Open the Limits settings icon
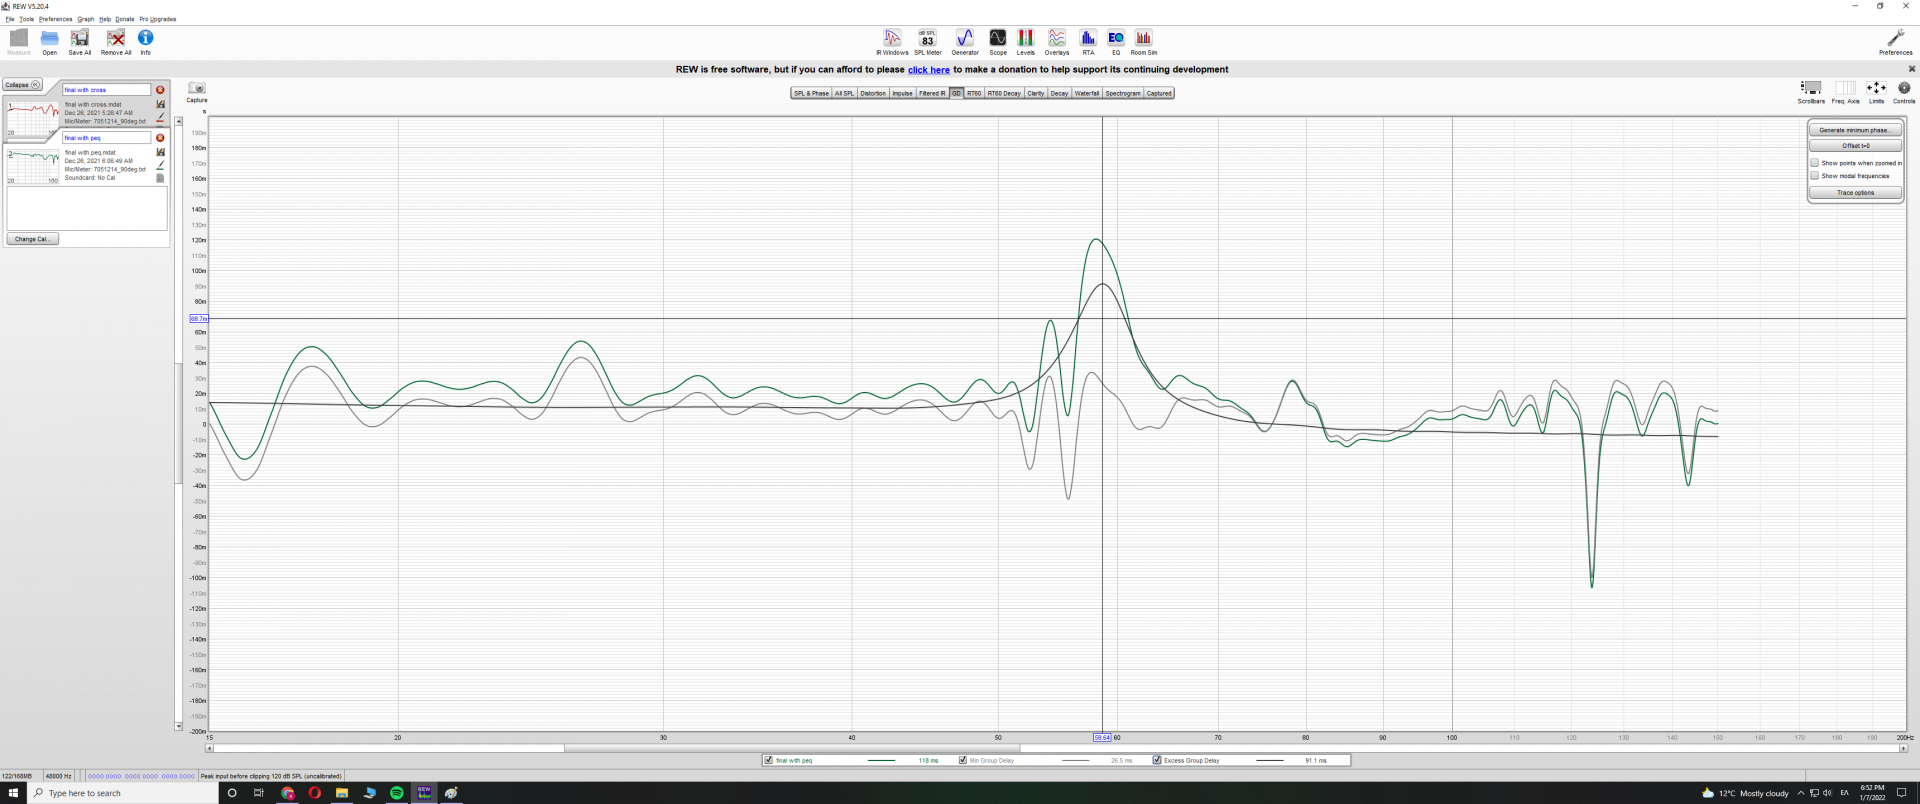The image size is (1920, 804). [x=1876, y=89]
